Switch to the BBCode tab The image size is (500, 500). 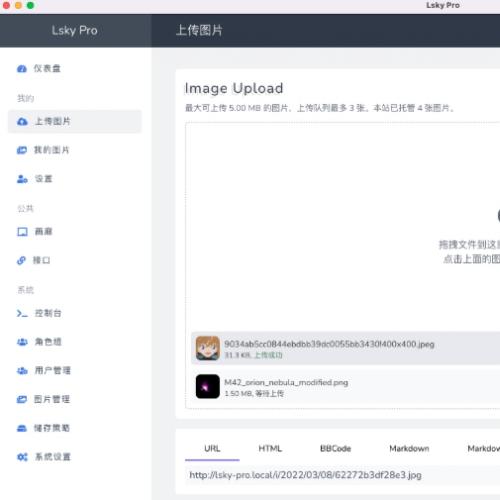tap(335, 449)
